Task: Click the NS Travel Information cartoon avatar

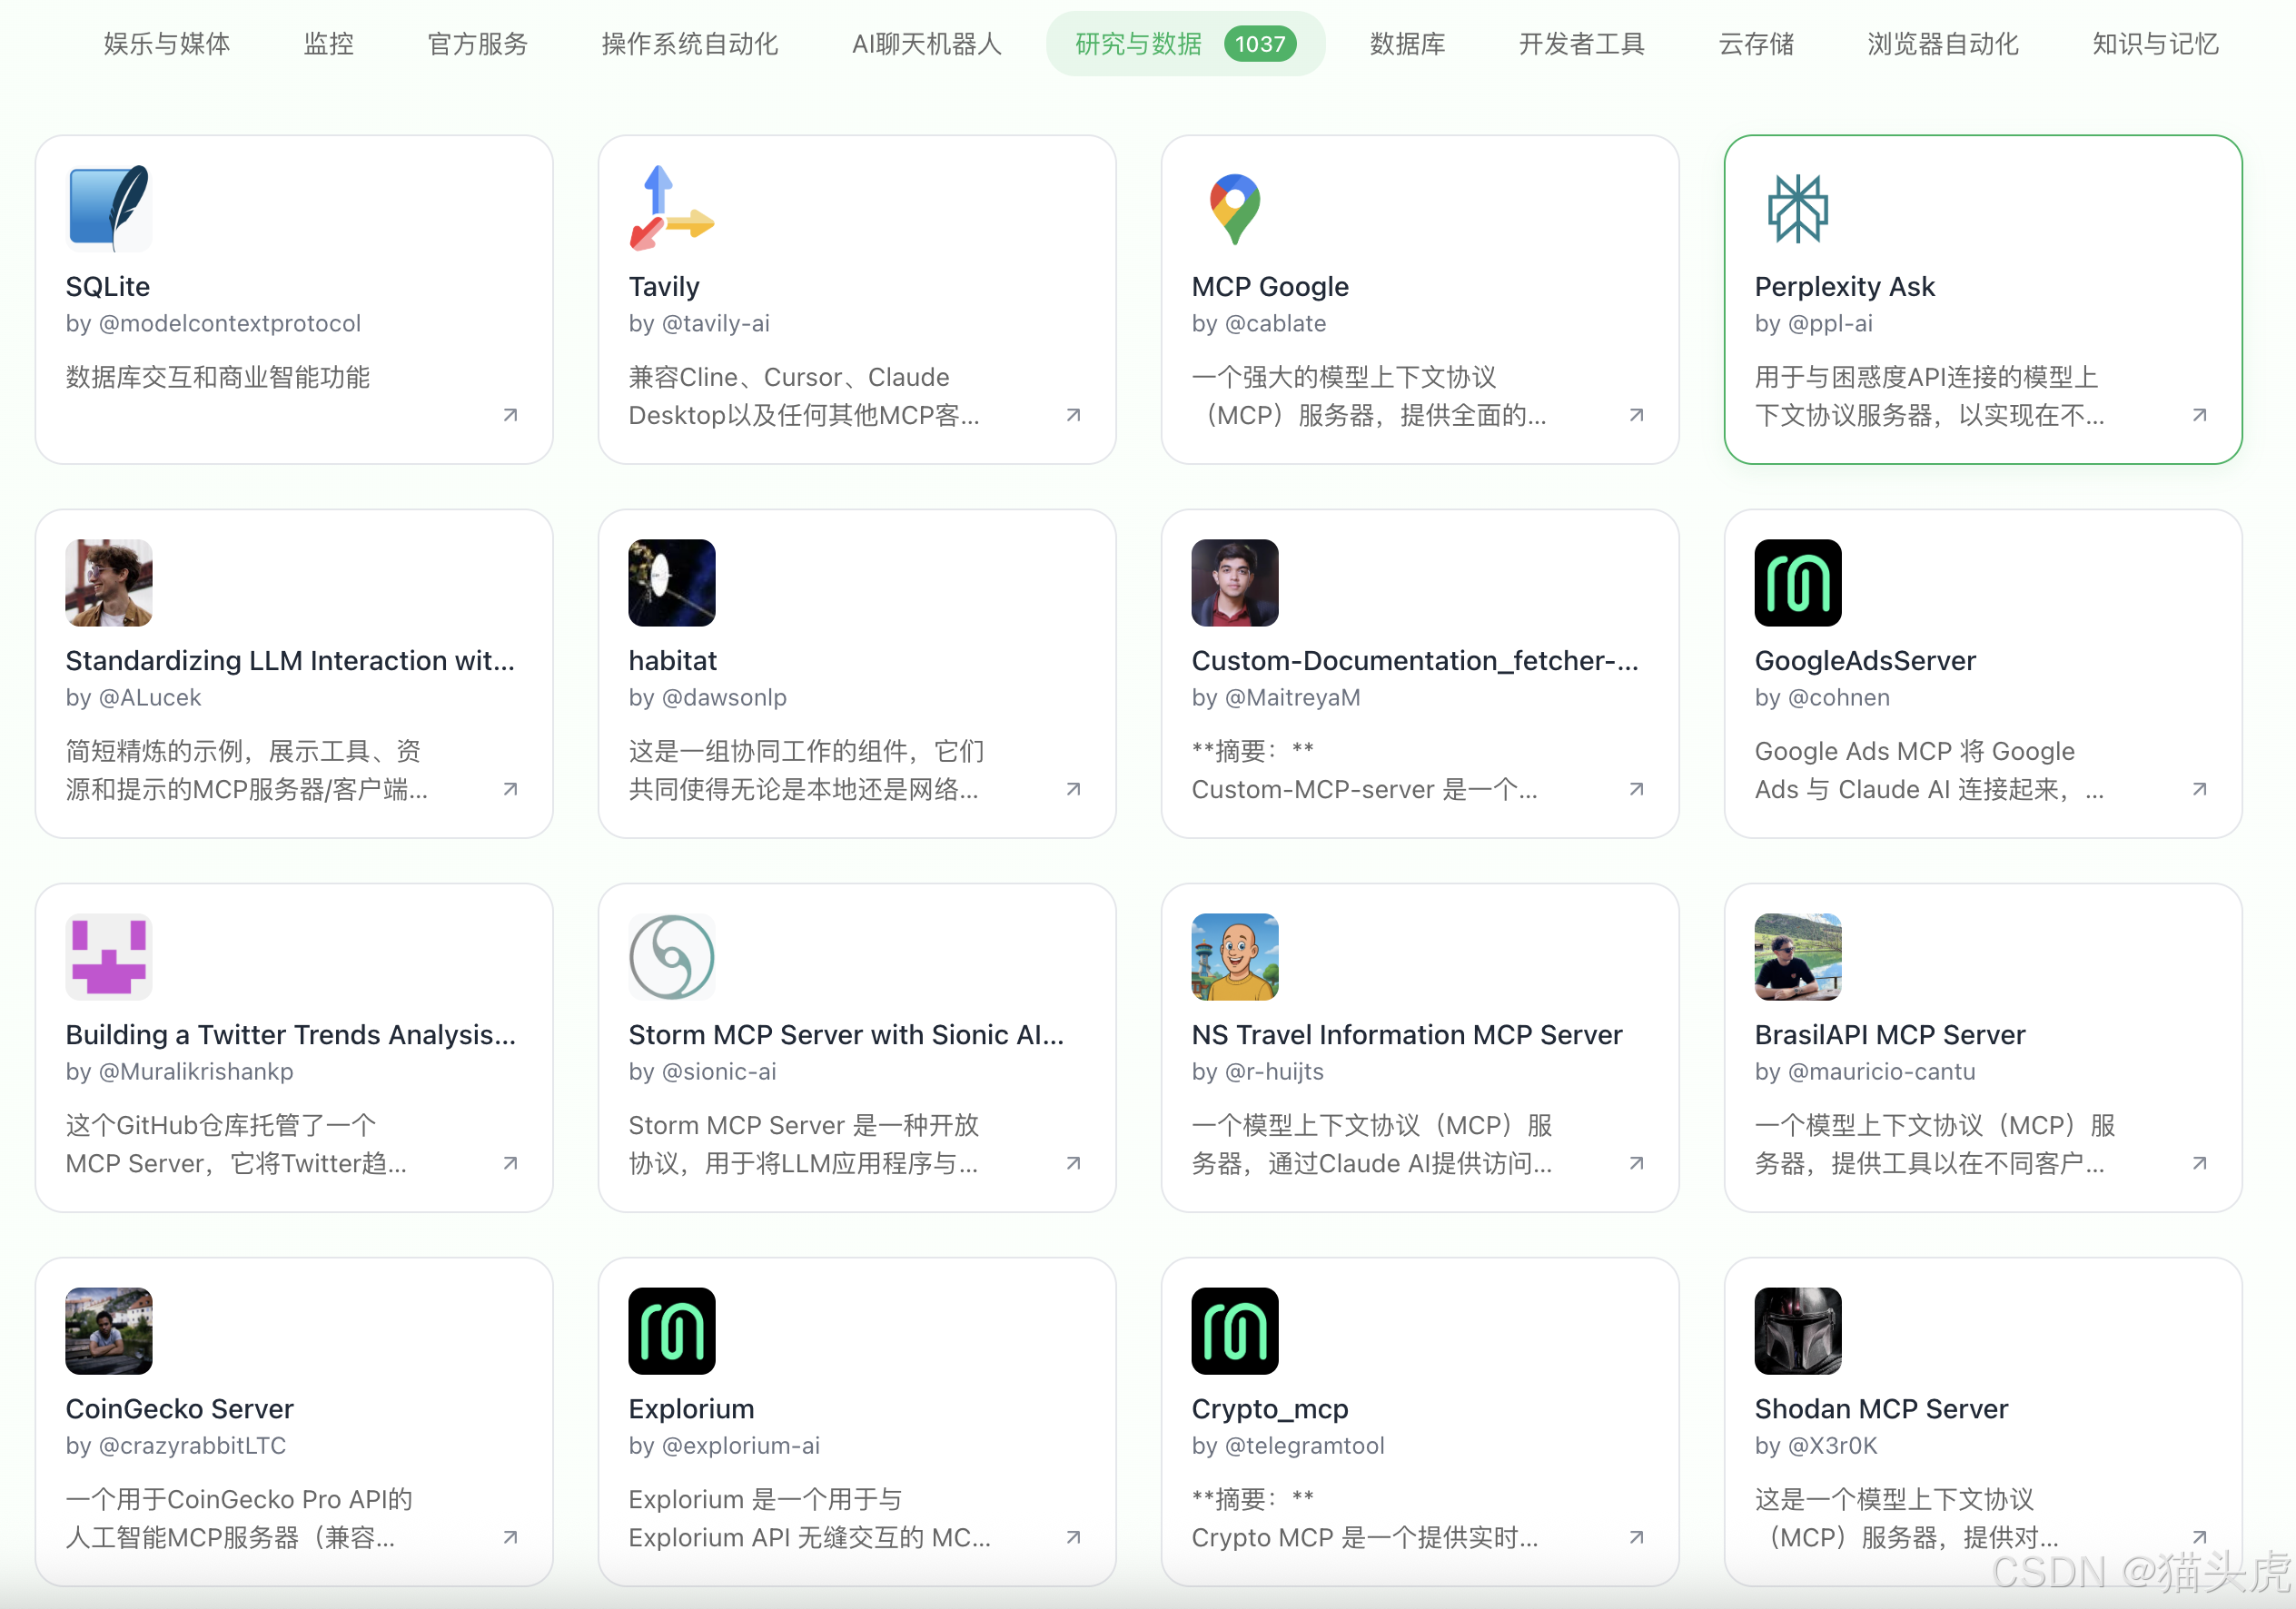Action: point(1235,957)
